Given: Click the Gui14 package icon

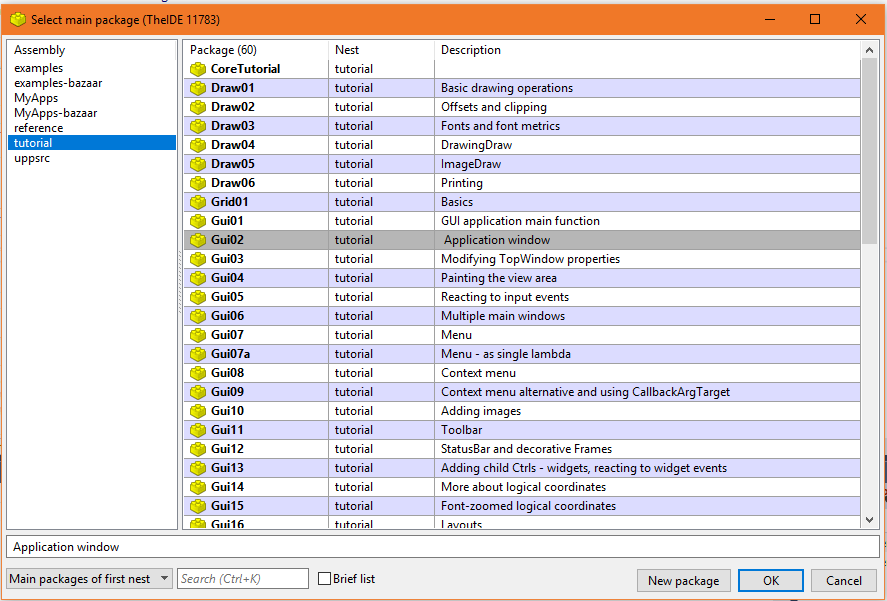Looking at the screenshot, I should coord(198,487).
